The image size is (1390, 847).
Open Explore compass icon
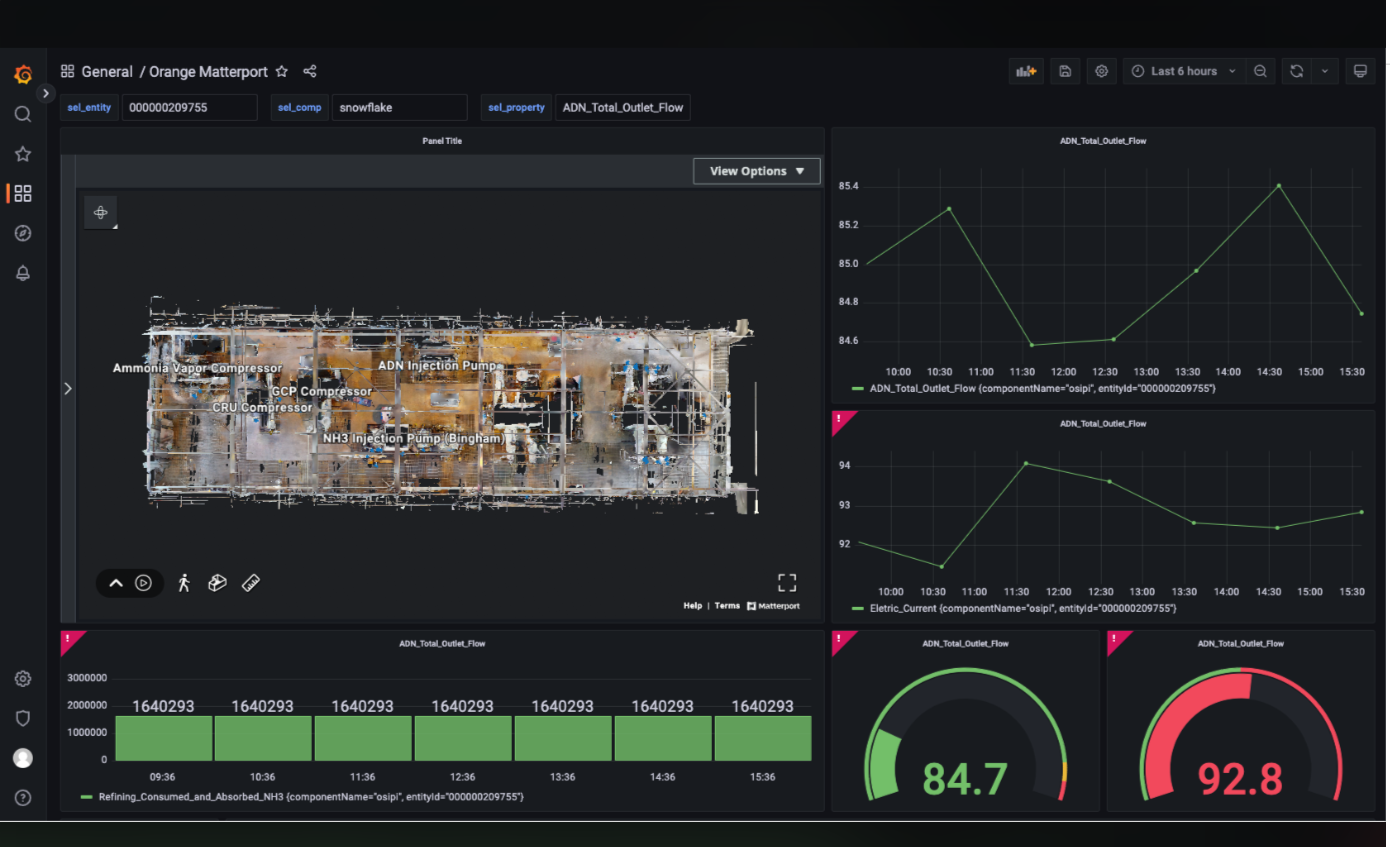[x=23, y=233]
